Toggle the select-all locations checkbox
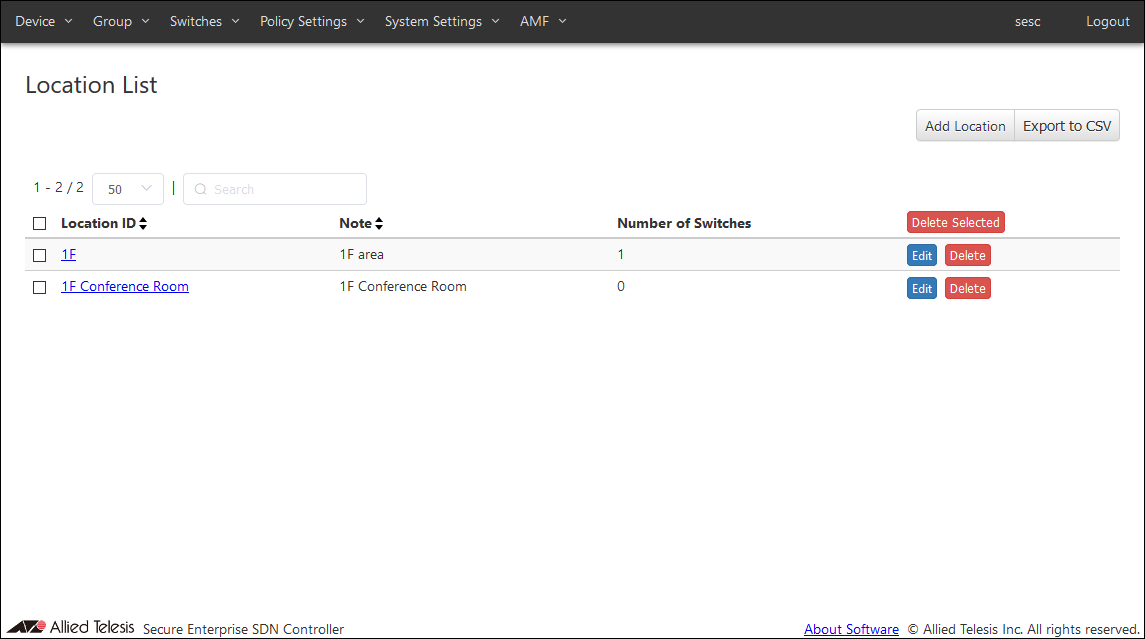 coord(40,224)
